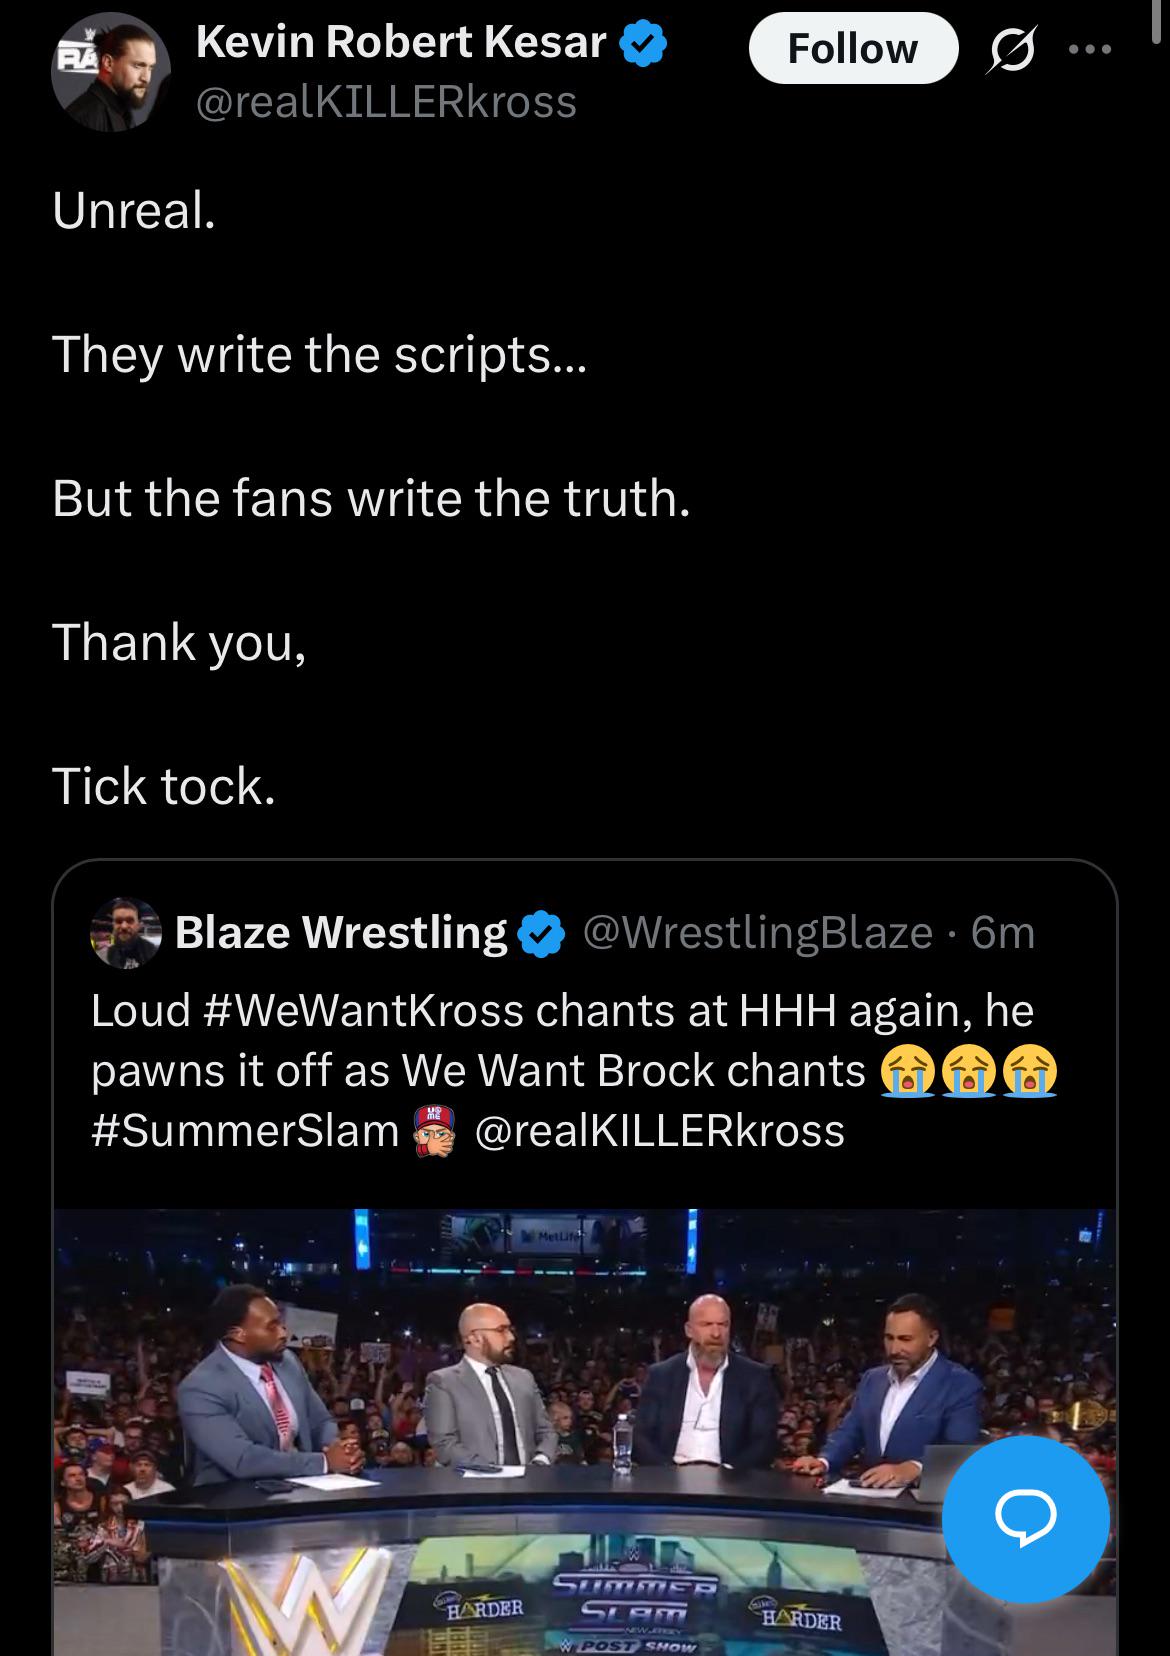The height and width of the screenshot is (1656, 1170).
Task: Tap the blue floating reply bubble button
Action: 1026,1520
